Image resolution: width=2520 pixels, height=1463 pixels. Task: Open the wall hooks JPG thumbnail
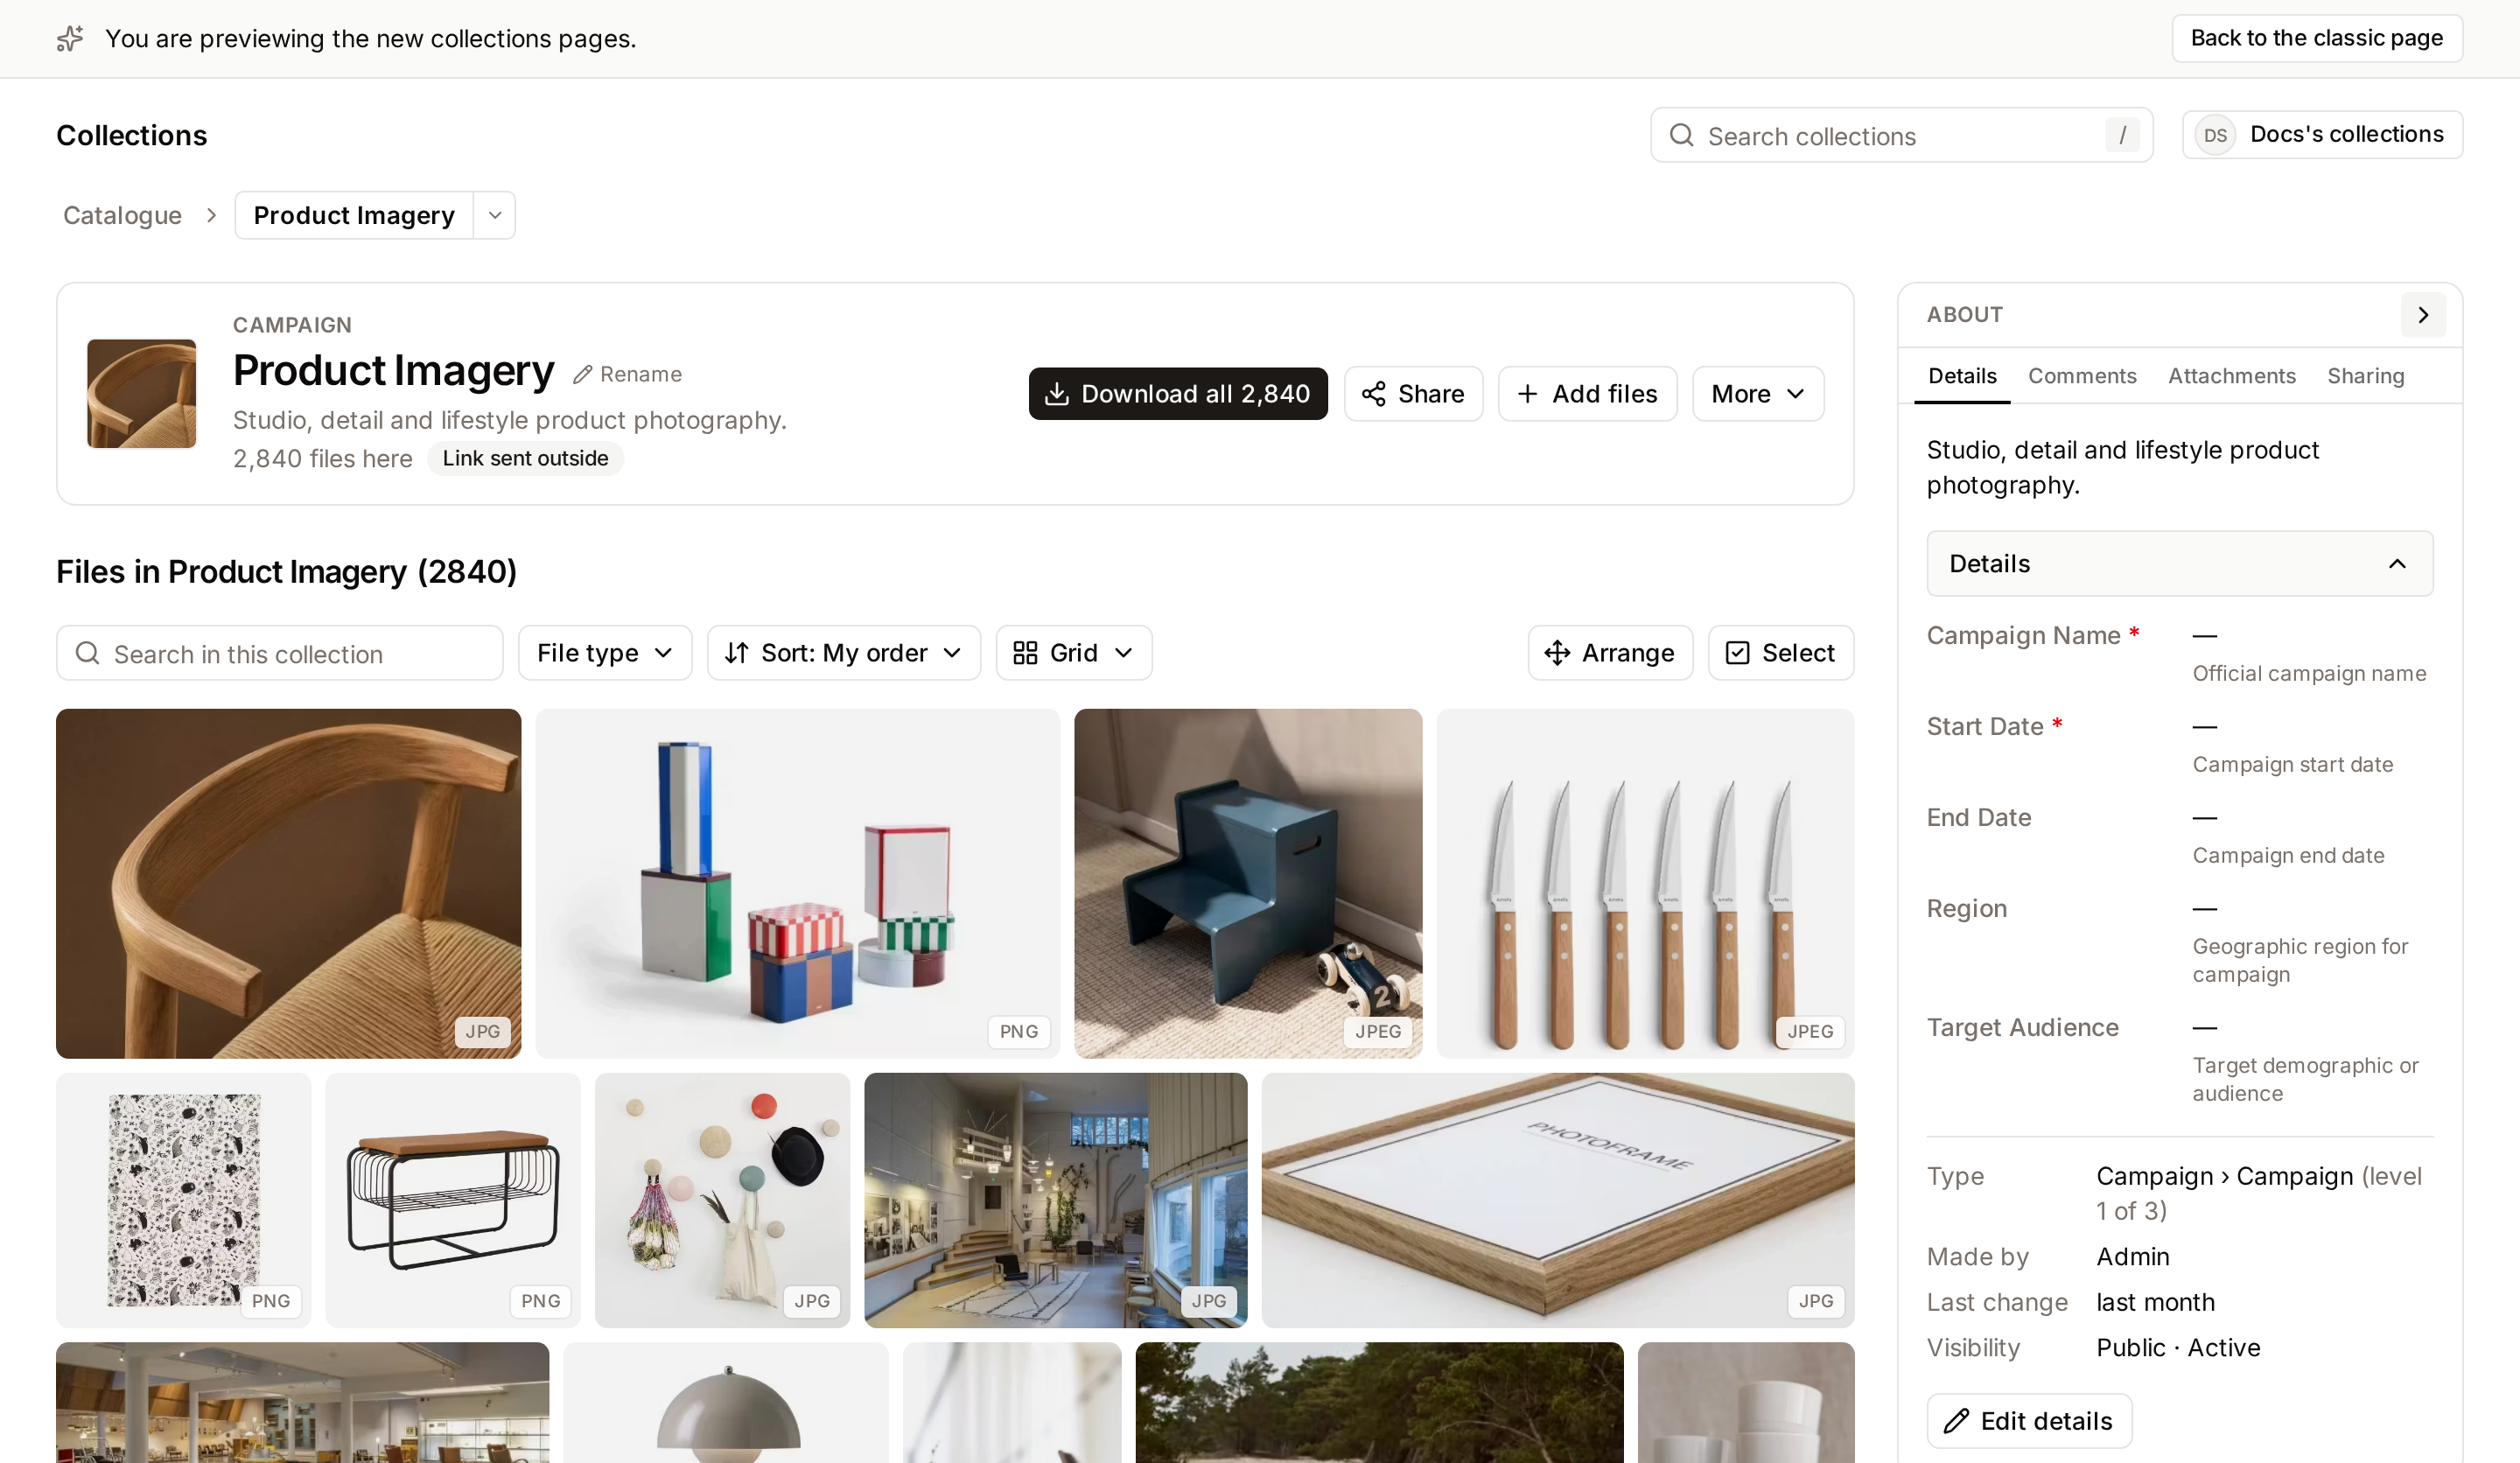point(722,1200)
